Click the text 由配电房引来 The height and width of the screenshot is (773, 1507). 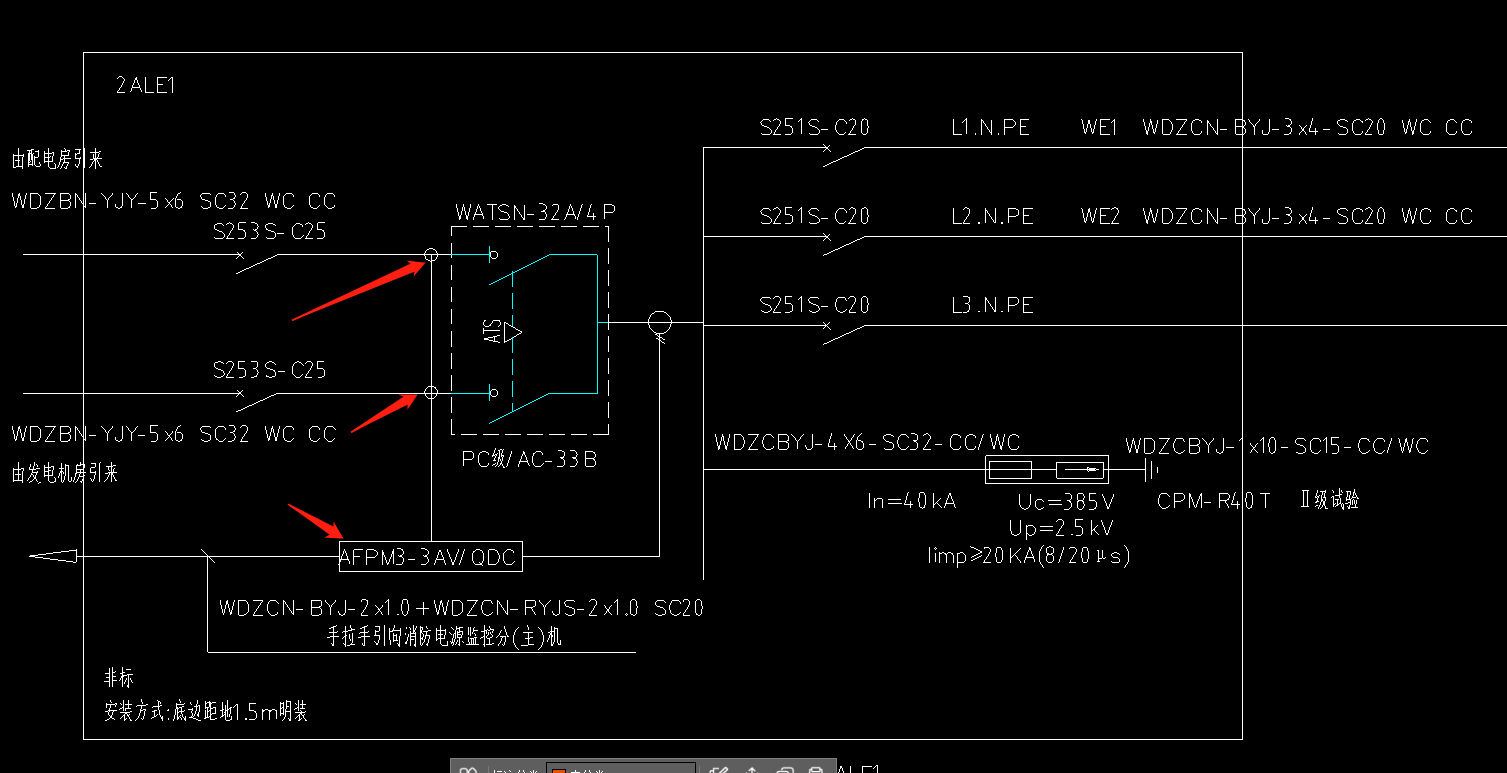point(57,159)
